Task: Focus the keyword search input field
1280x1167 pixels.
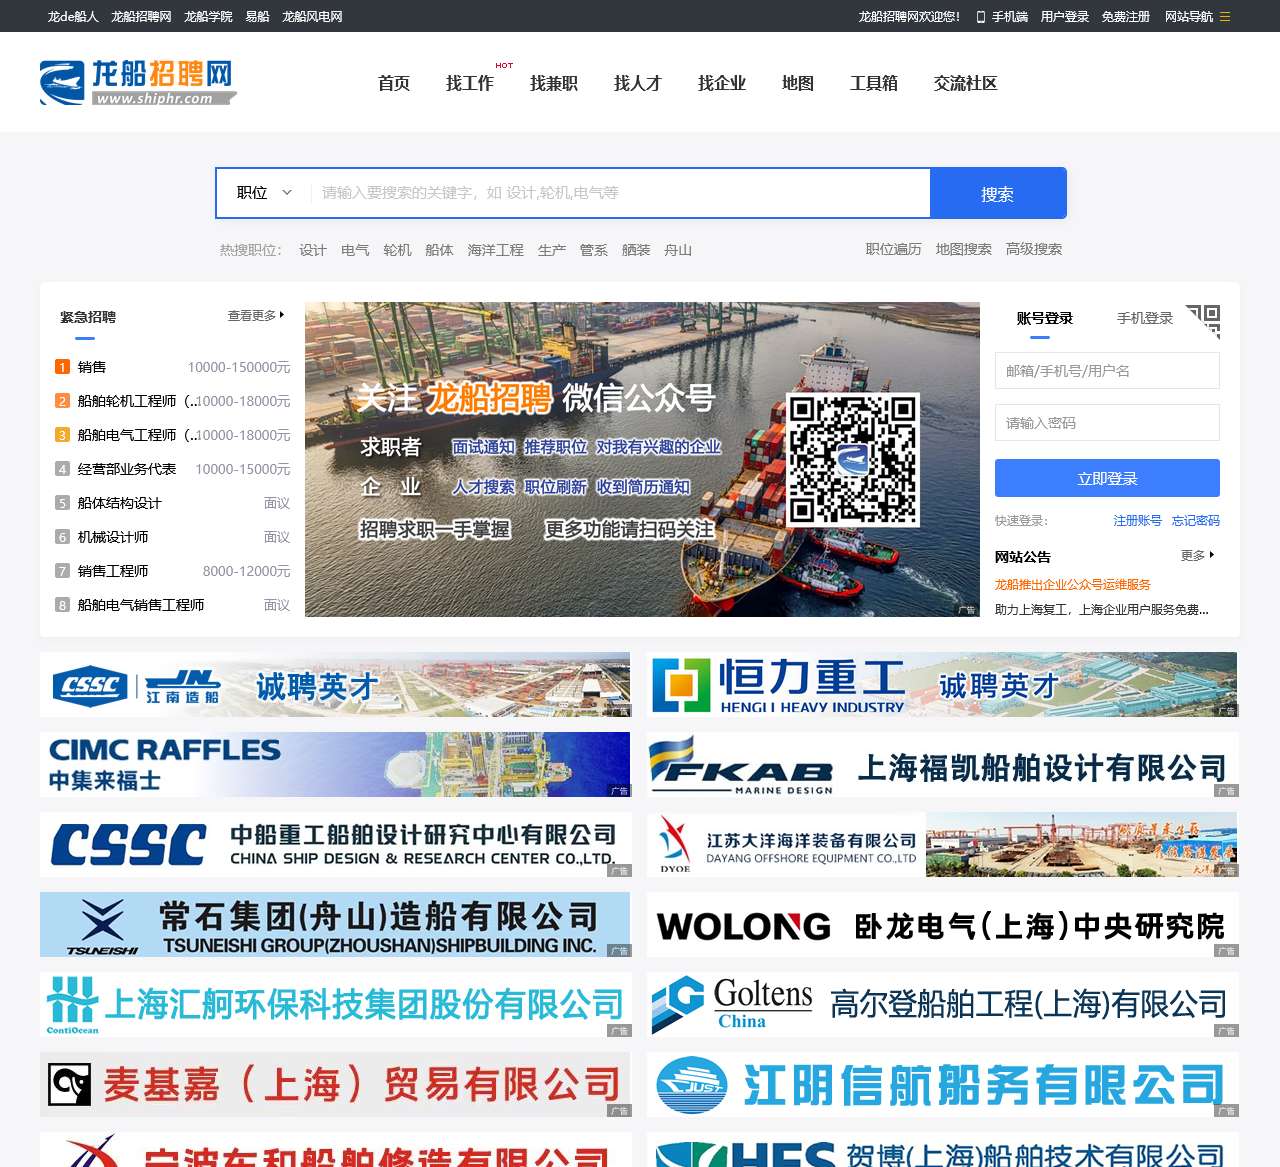Action: tap(620, 193)
